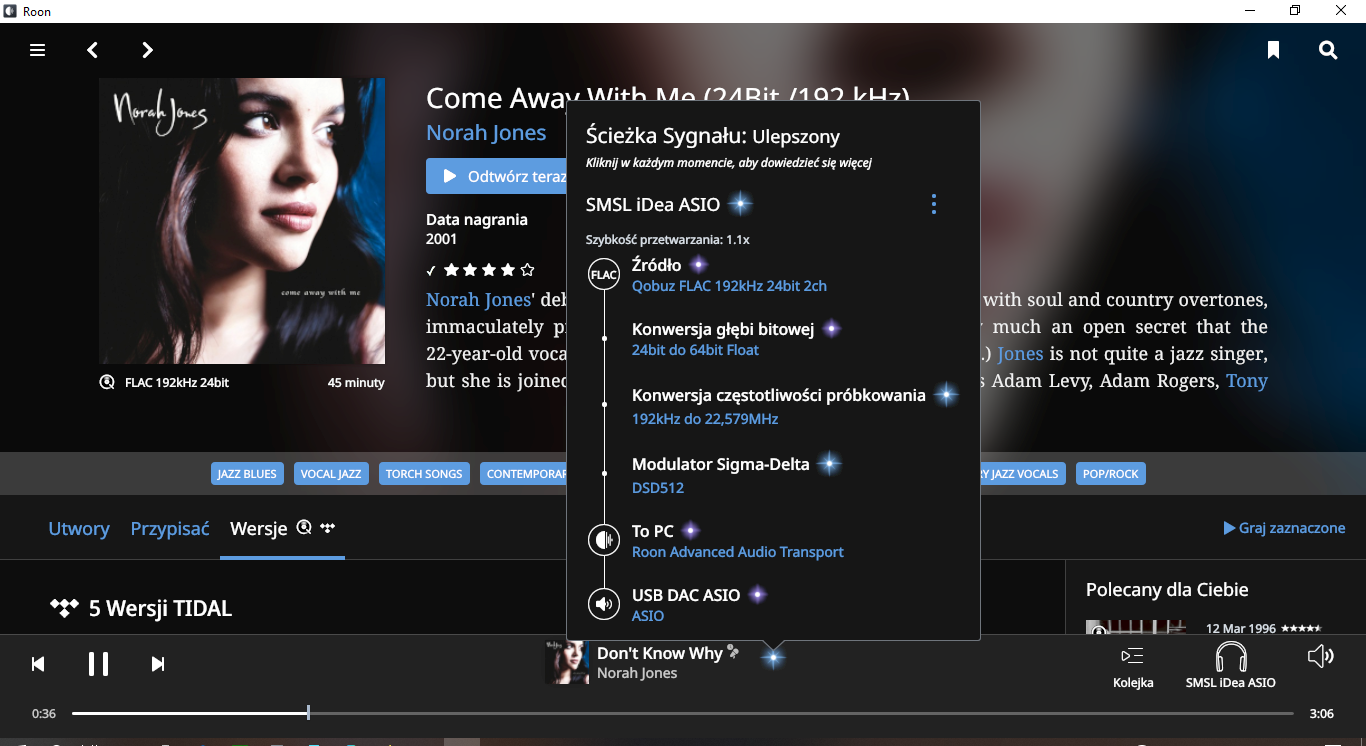Click the format icon beside FLAC 192kHz 24bit
The image size is (1366, 746).
coord(107,382)
